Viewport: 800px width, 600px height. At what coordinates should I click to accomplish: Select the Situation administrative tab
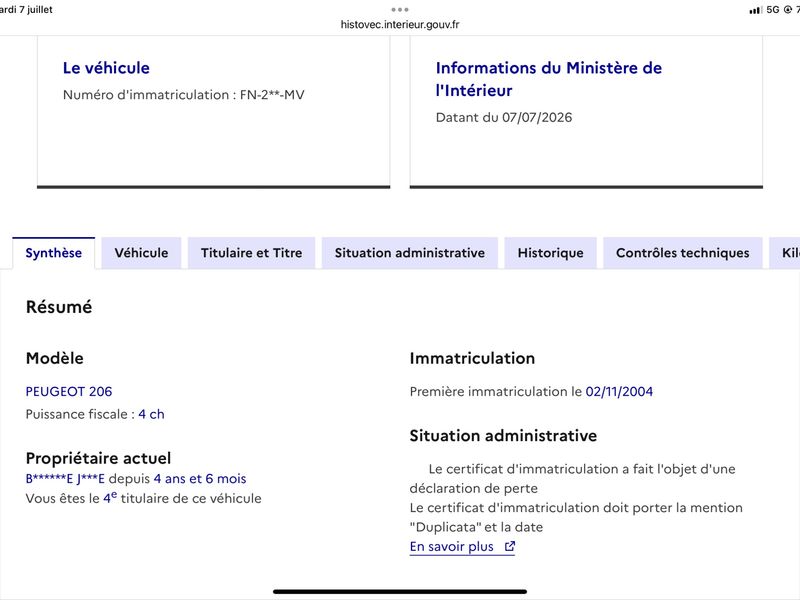(x=410, y=253)
